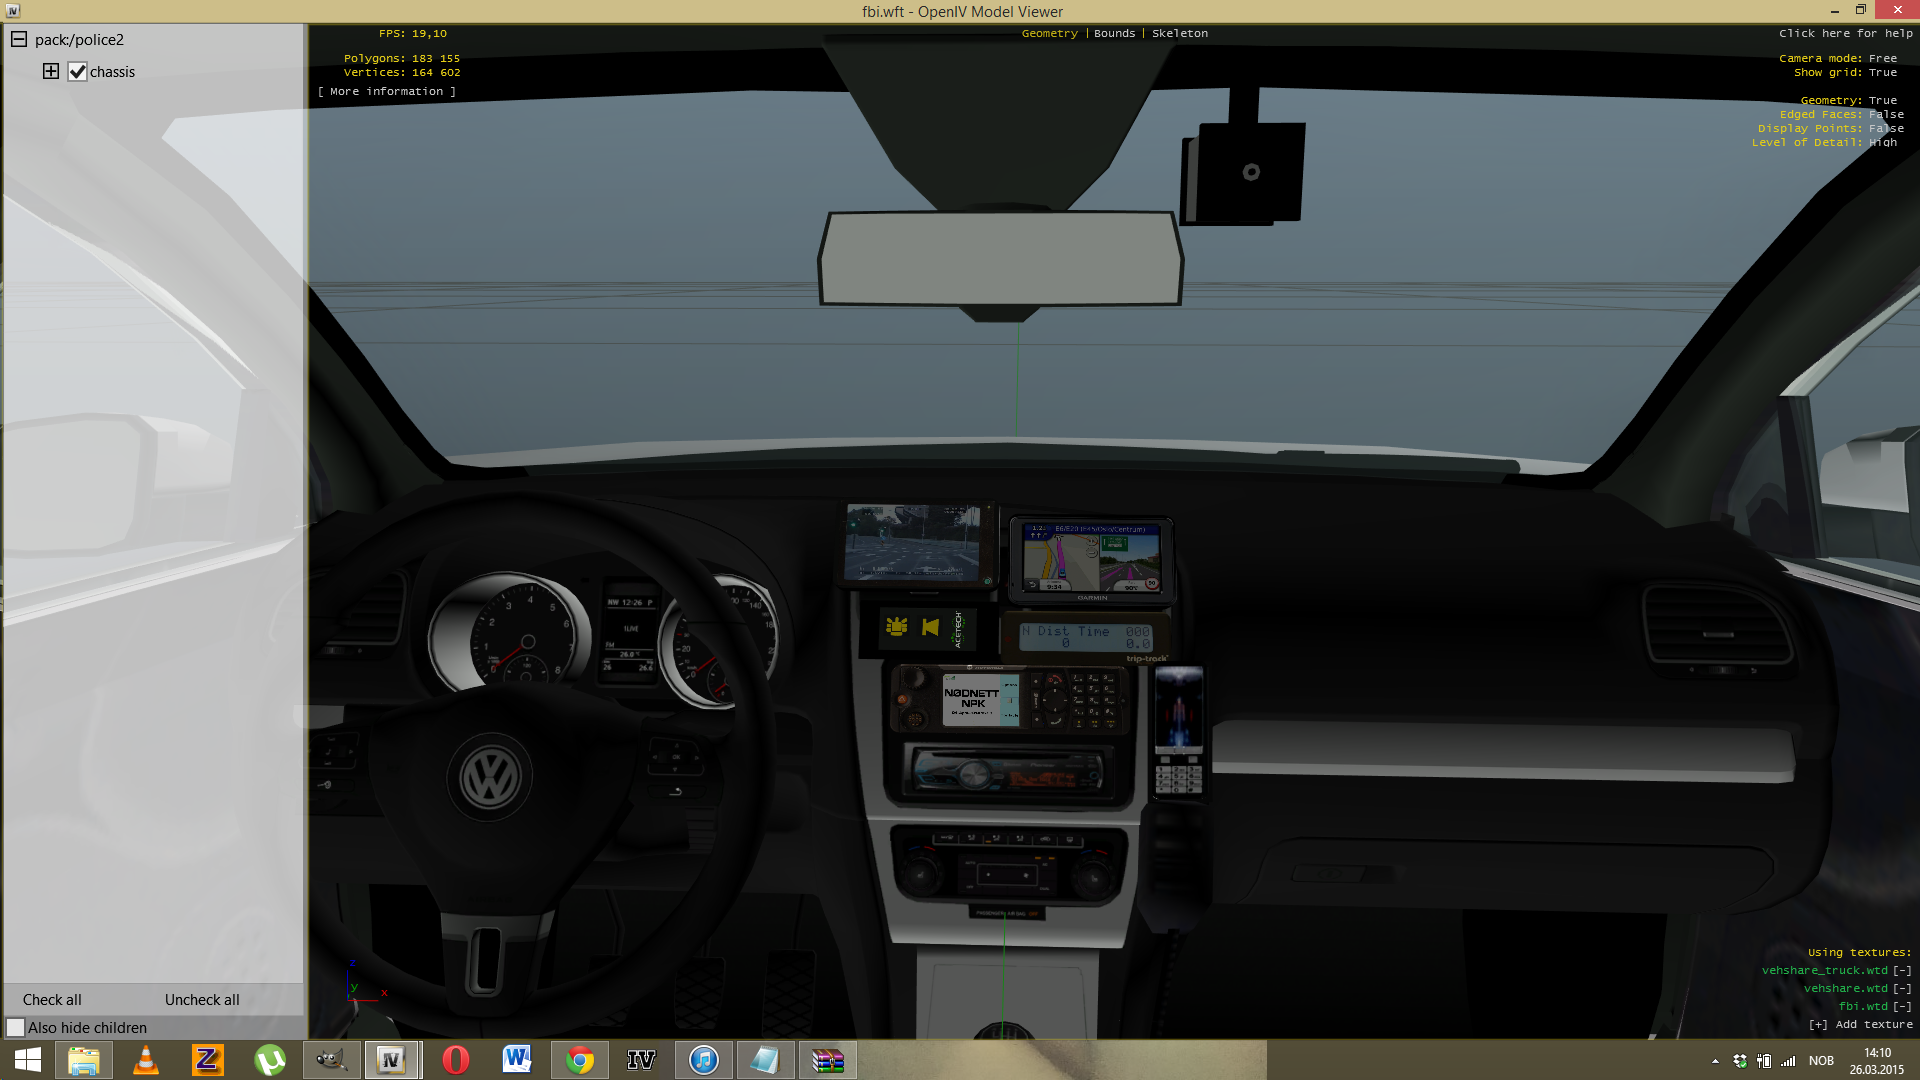Toggle the Edged Faces setting

(1841, 114)
